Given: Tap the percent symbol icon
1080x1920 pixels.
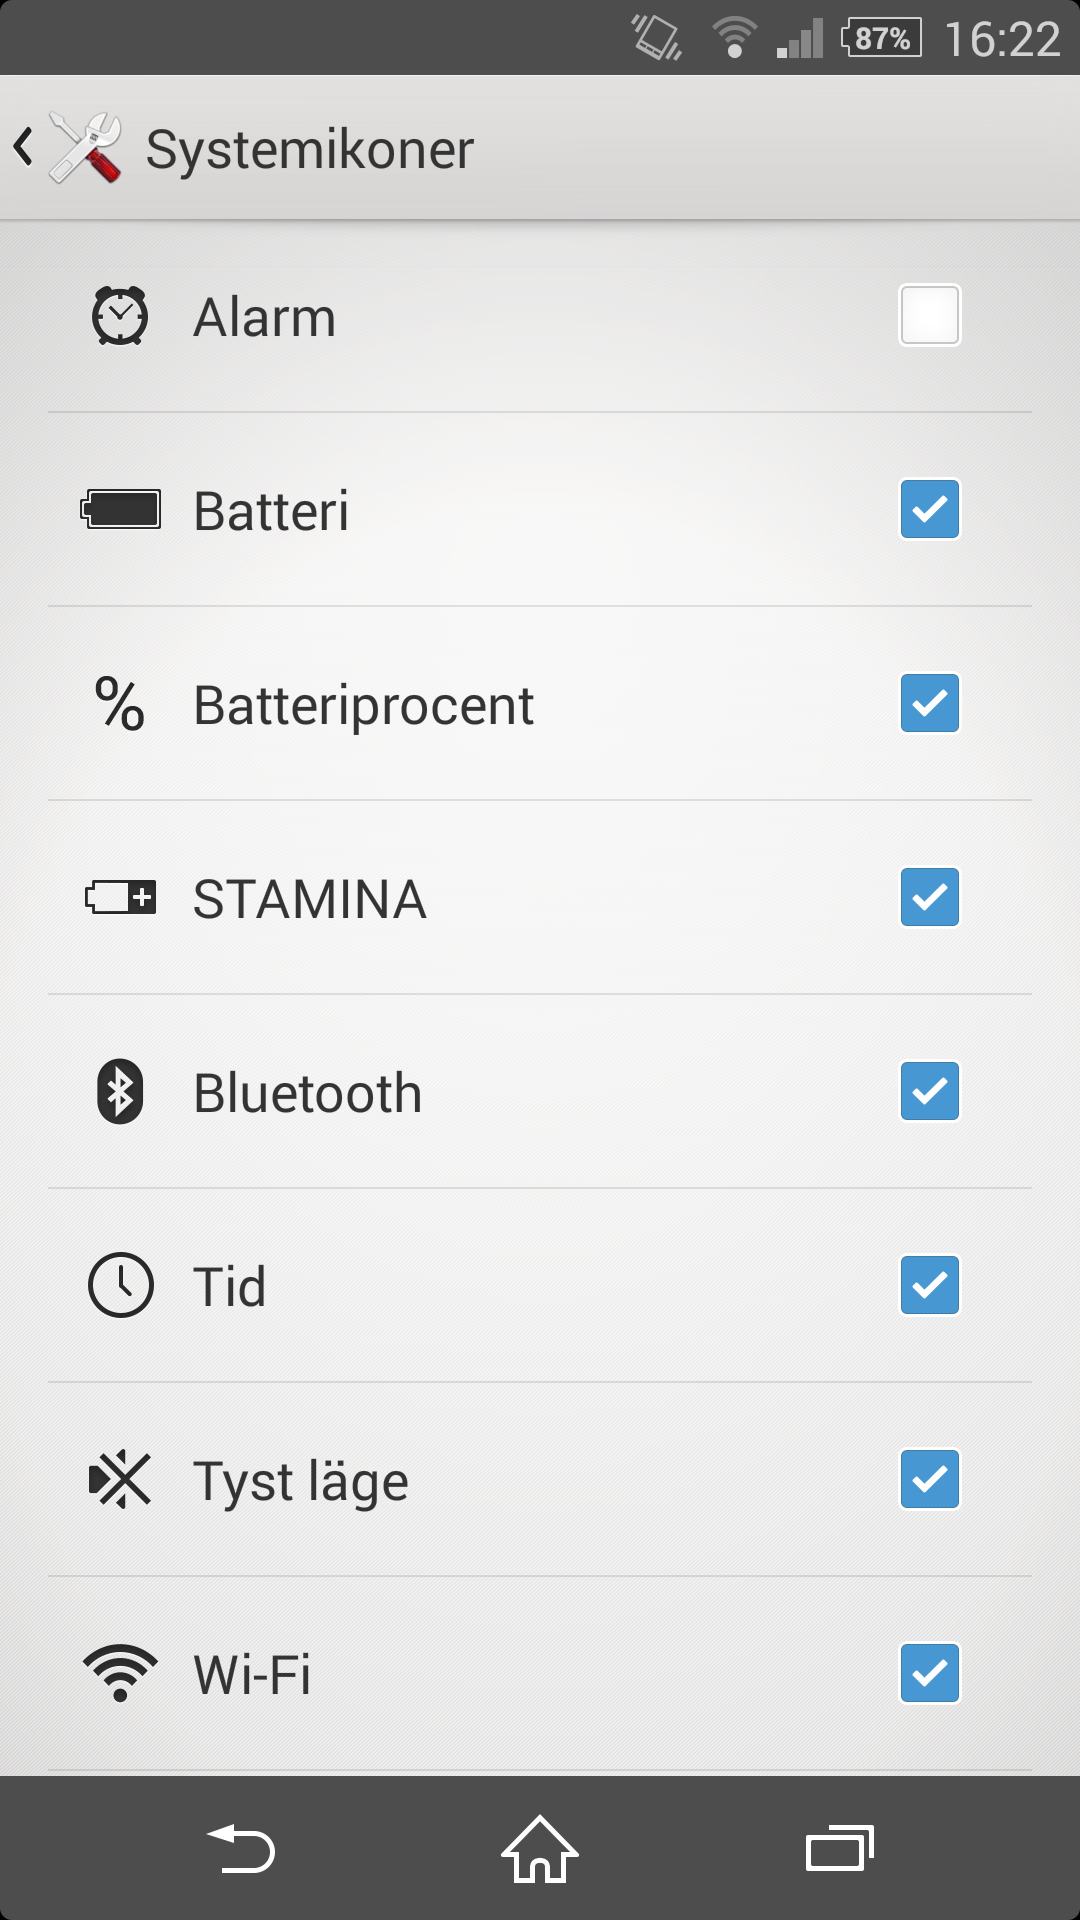Looking at the screenshot, I should click(x=120, y=704).
